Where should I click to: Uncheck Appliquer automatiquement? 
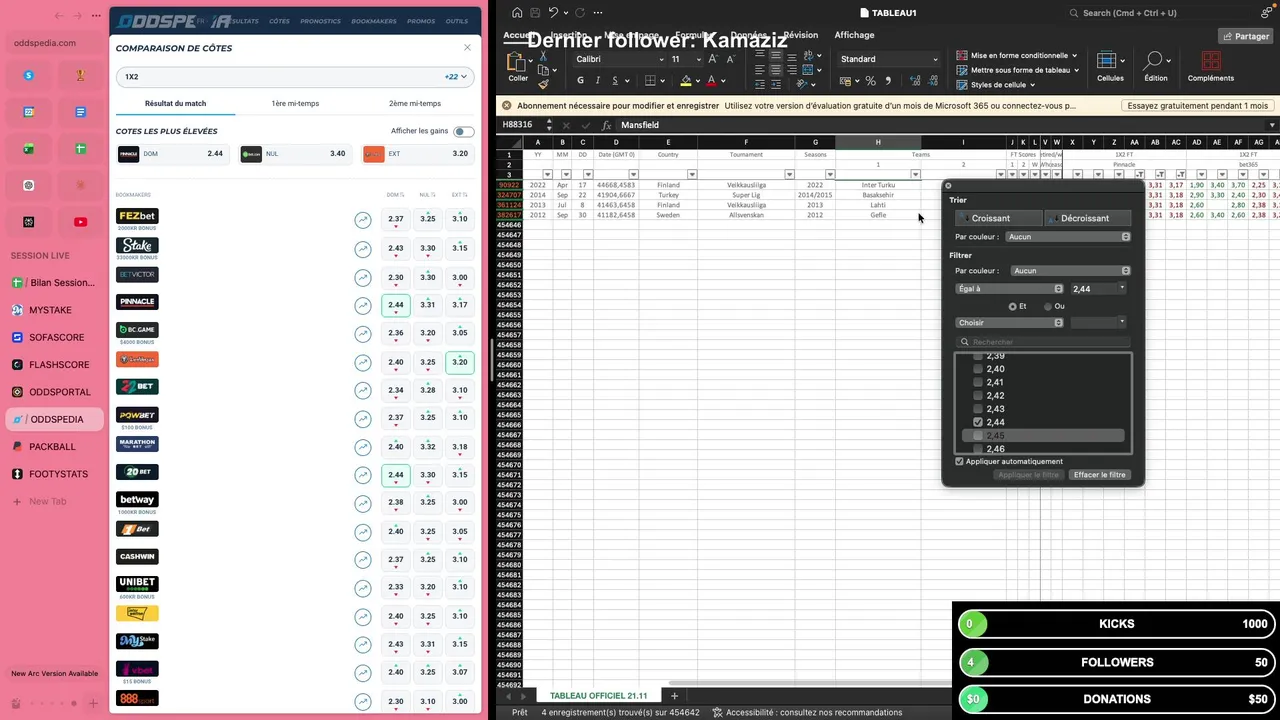click(959, 462)
